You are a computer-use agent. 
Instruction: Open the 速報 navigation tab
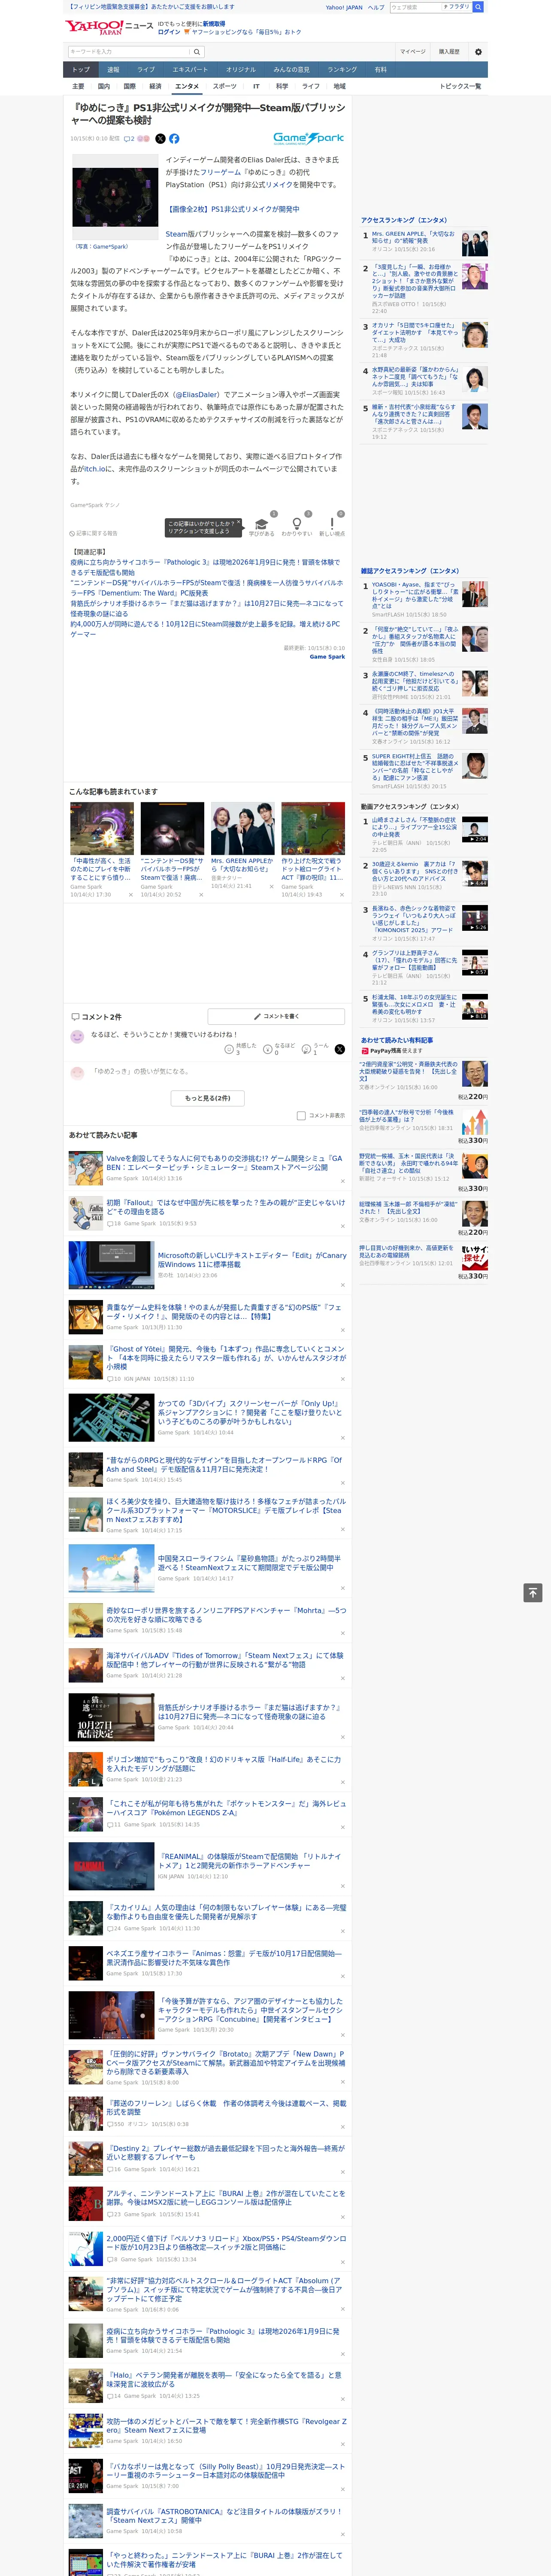pyautogui.click(x=113, y=70)
